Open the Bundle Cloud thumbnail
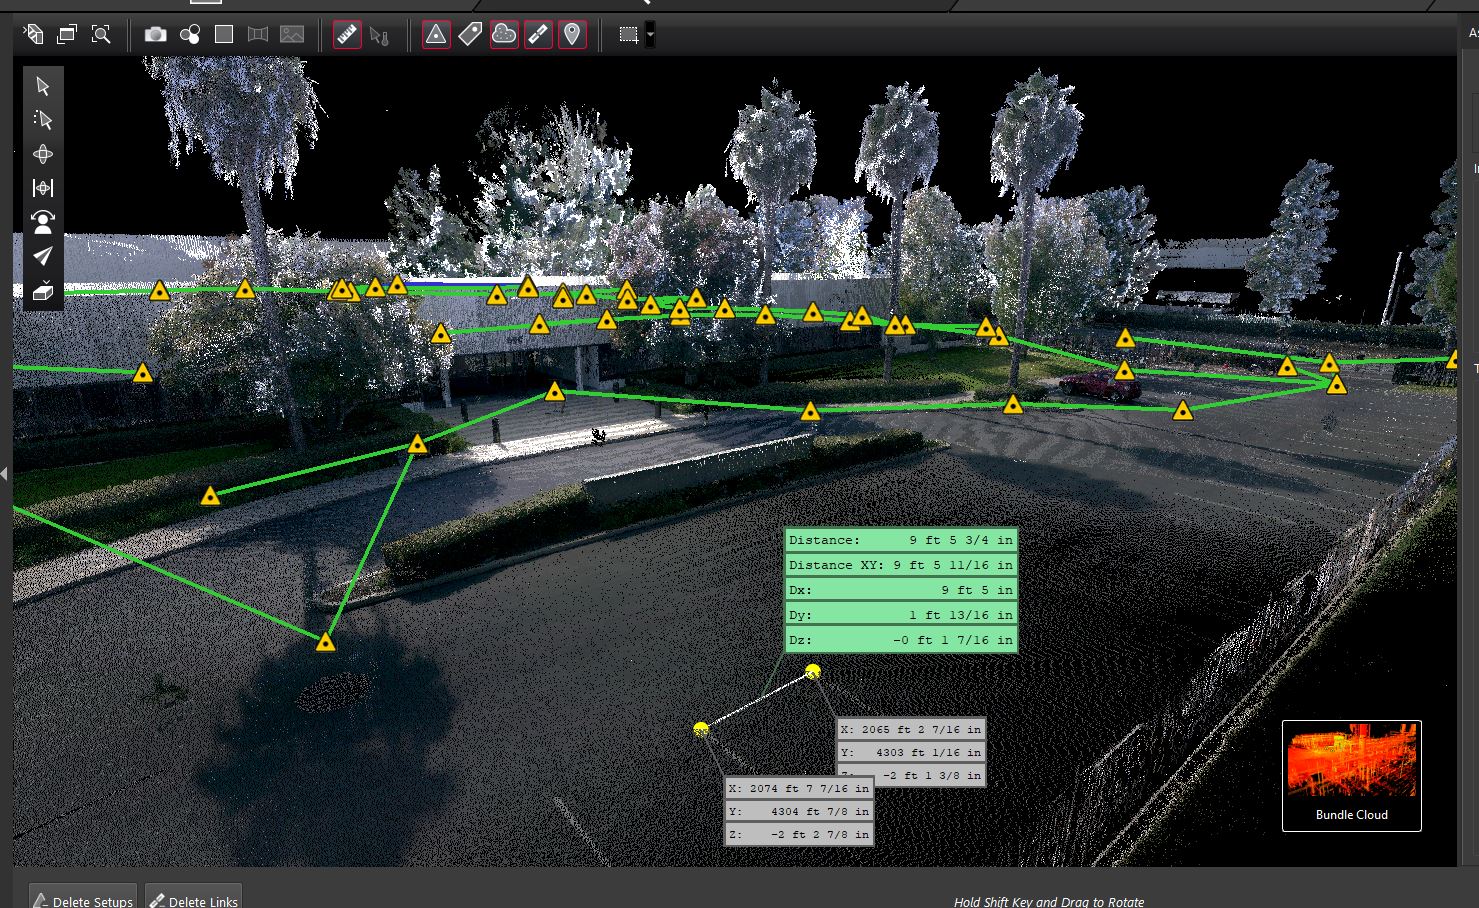 [x=1351, y=775]
